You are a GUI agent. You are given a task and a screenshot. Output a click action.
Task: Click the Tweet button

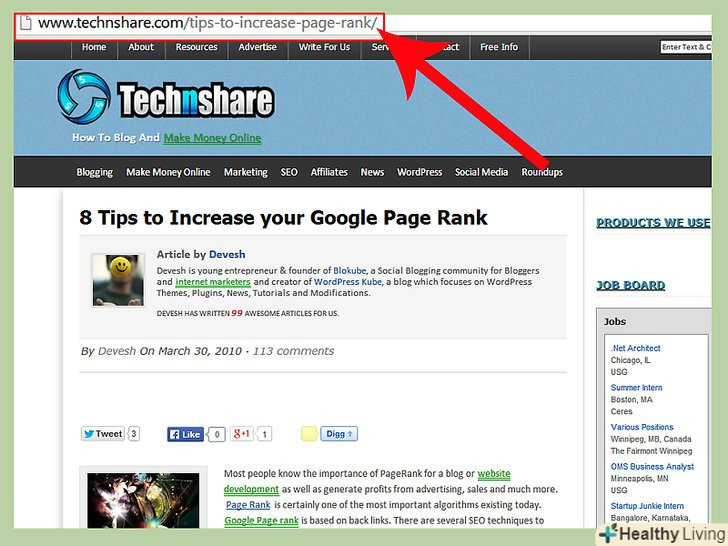point(103,434)
